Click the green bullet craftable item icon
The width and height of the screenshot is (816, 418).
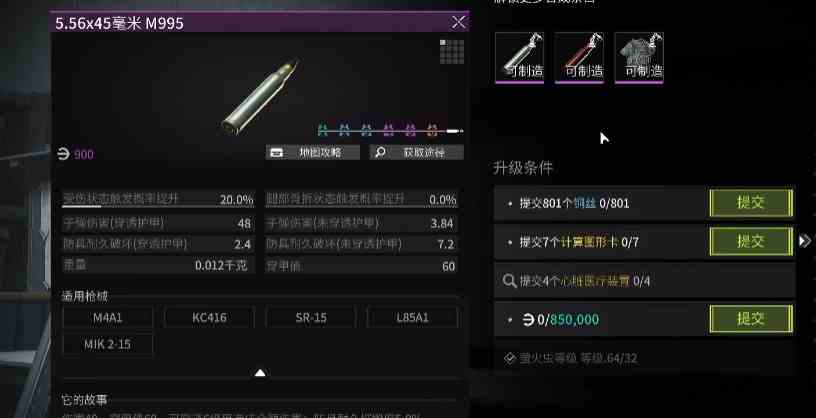point(519,57)
